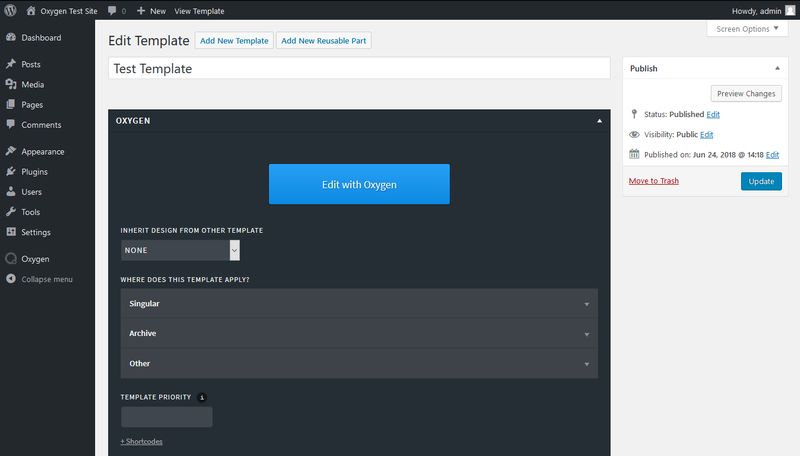Click the home icon beside Oxygen Test Site

point(31,10)
